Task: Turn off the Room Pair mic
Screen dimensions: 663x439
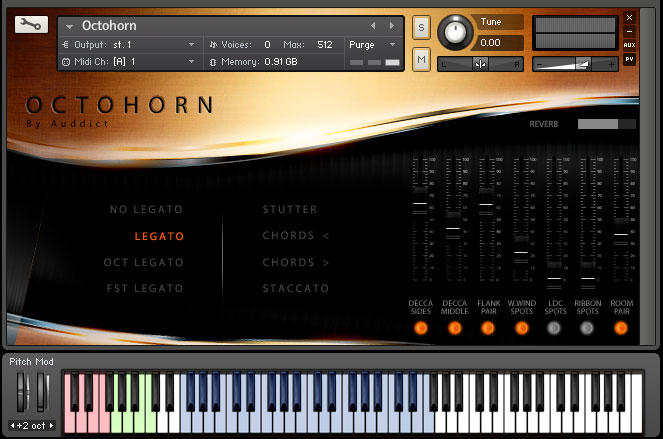Action: pyautogui.click(x=621, y=327)
